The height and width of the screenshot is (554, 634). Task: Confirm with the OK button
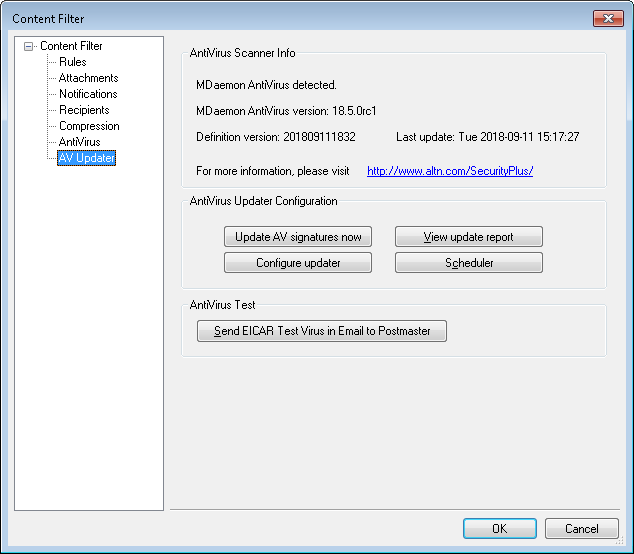pos(500,529)
